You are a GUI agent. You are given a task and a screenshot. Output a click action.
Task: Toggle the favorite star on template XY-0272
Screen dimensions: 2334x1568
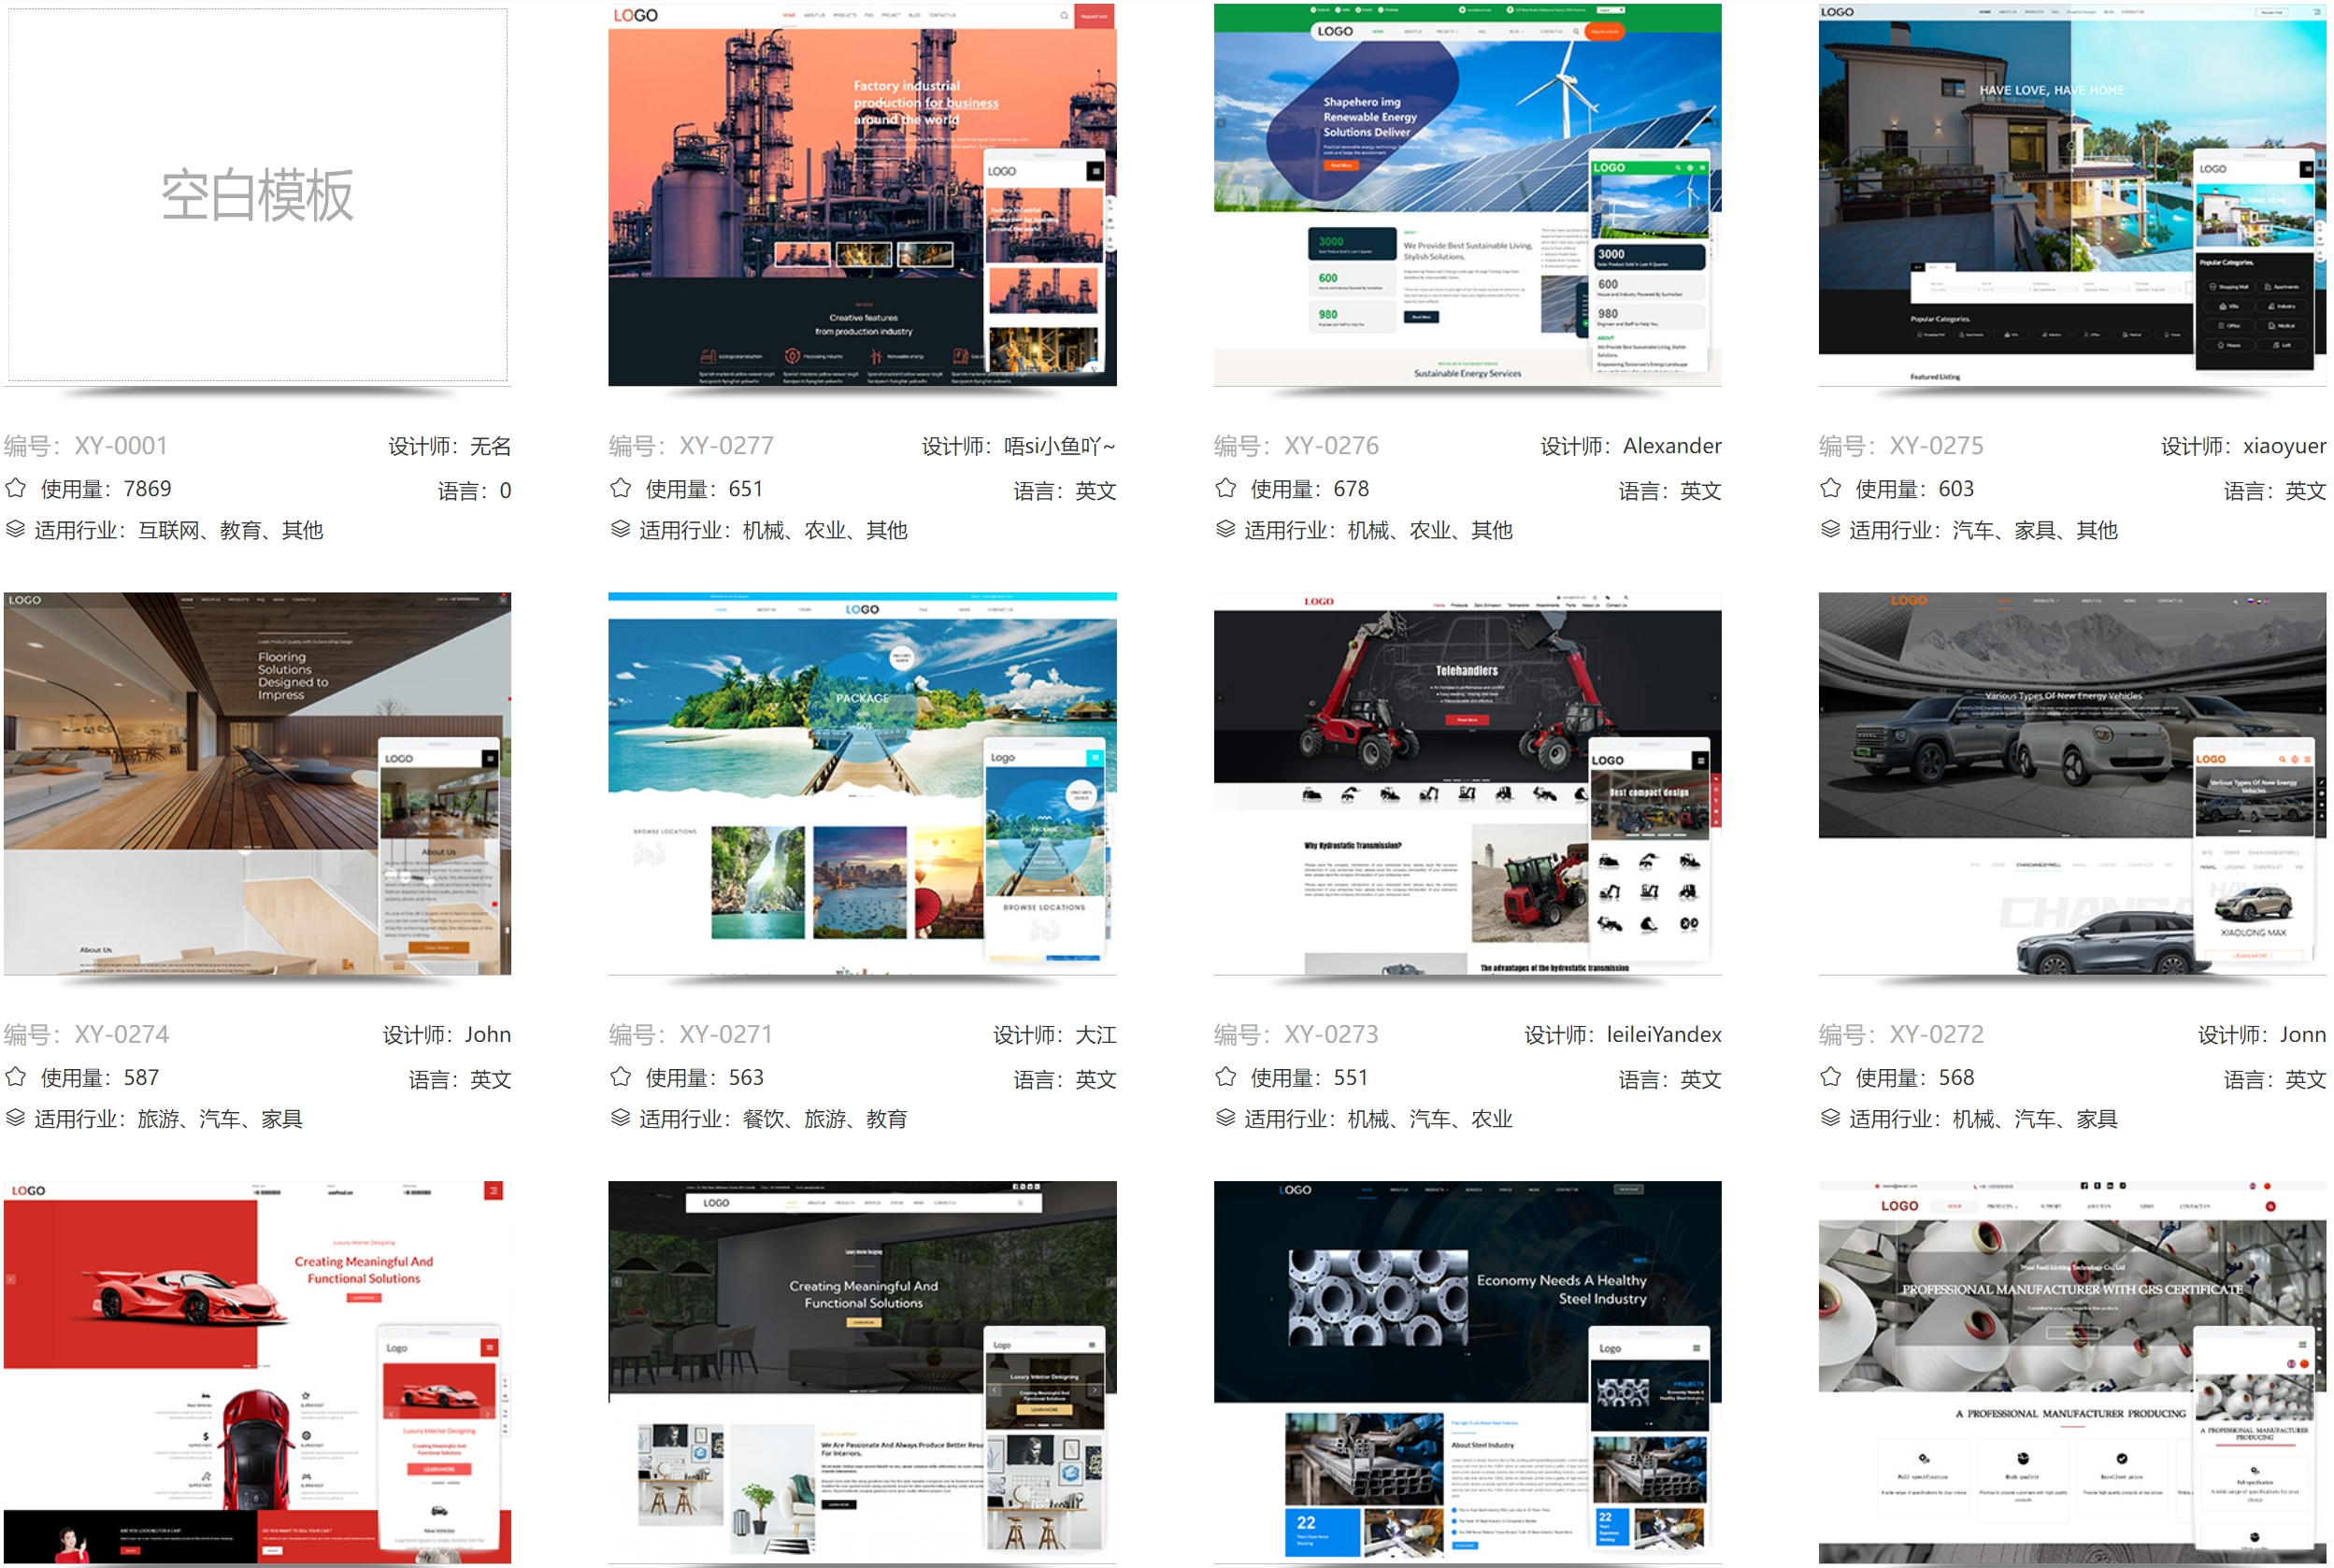coord(1829,1077)
